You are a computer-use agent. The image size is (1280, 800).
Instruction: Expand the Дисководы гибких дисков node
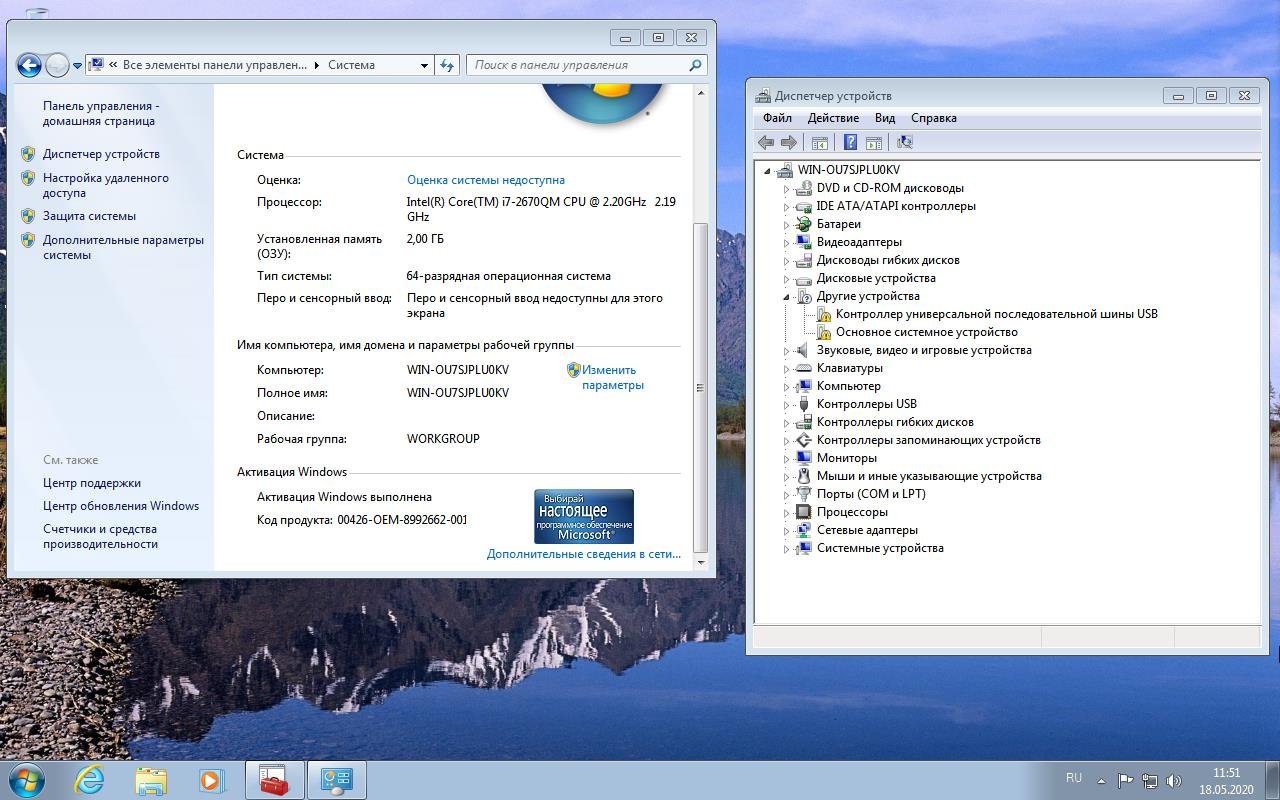point(787,260)
